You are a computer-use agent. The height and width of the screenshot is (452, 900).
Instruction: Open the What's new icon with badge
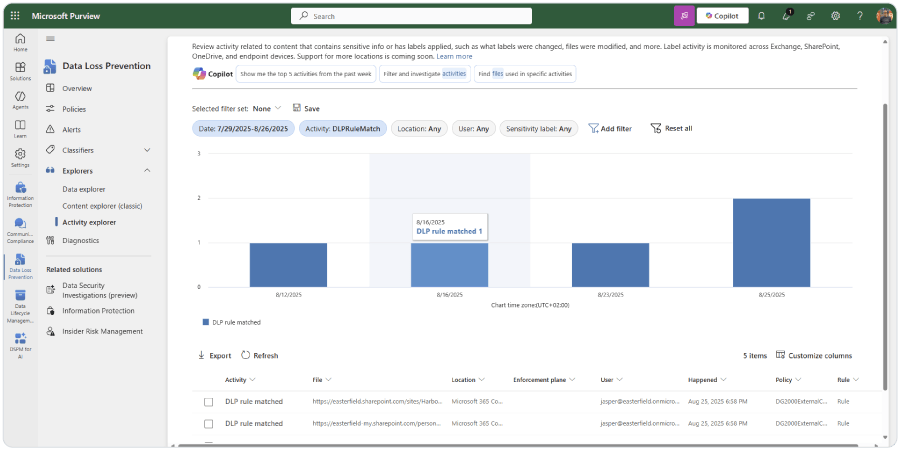click(x=787, y=16)
